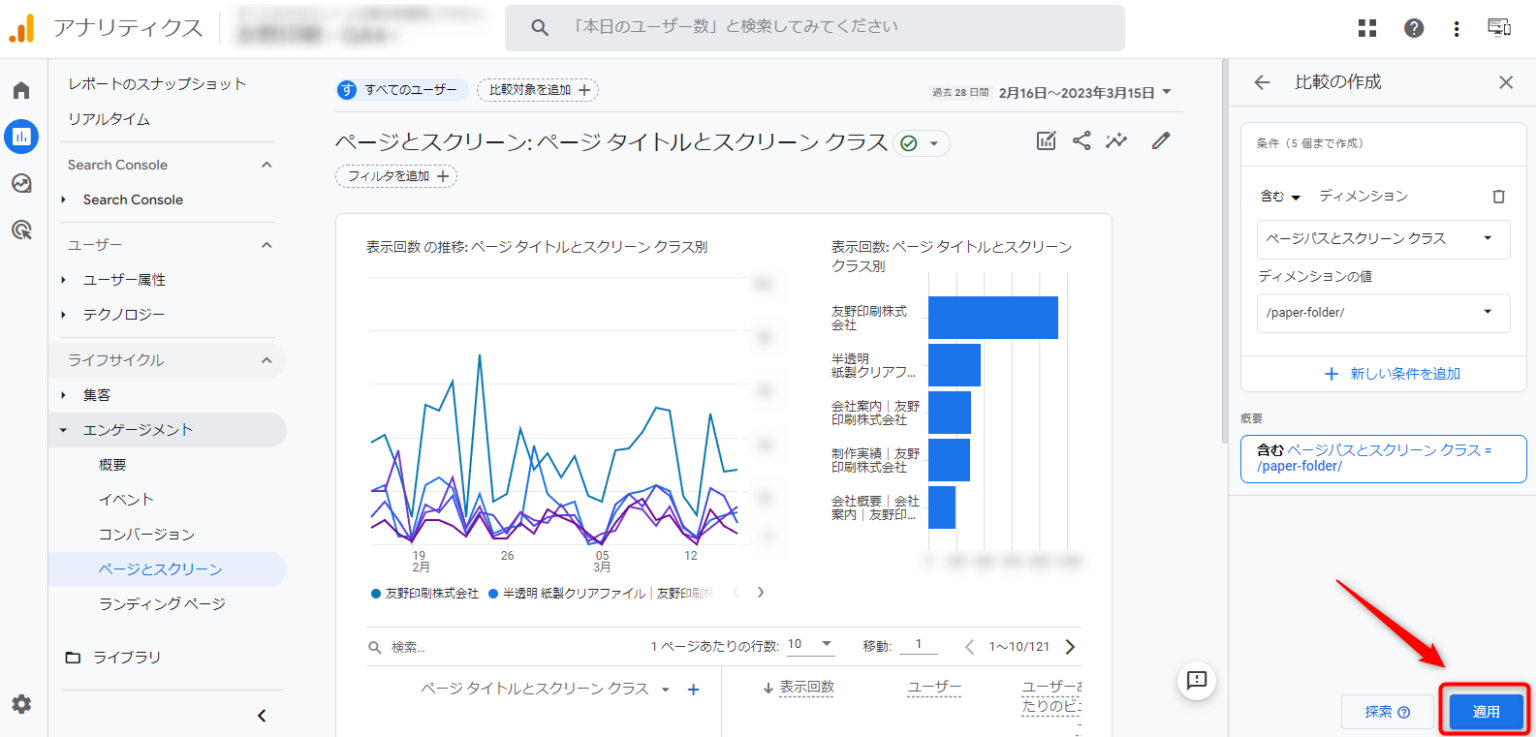Open Admin via the gear icon
The width and height of the screenshot is (1536, 737).
click(x=23, y=704)
